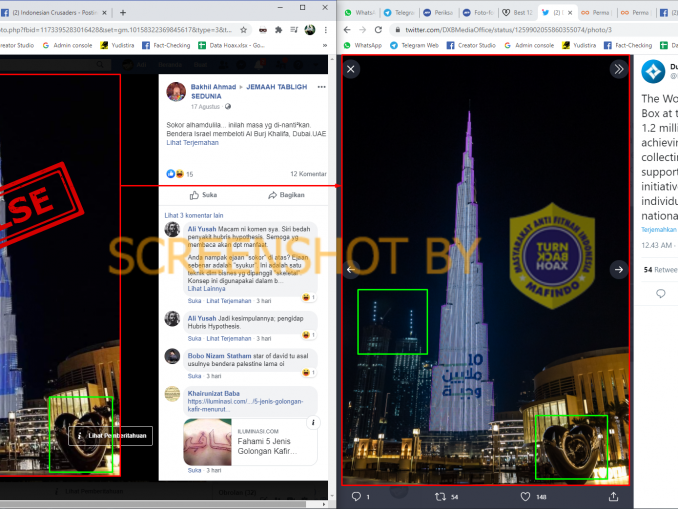Open the WhatsApp bookmark in the right window
This screenshot has width=678, height=509.
(363, 45)
